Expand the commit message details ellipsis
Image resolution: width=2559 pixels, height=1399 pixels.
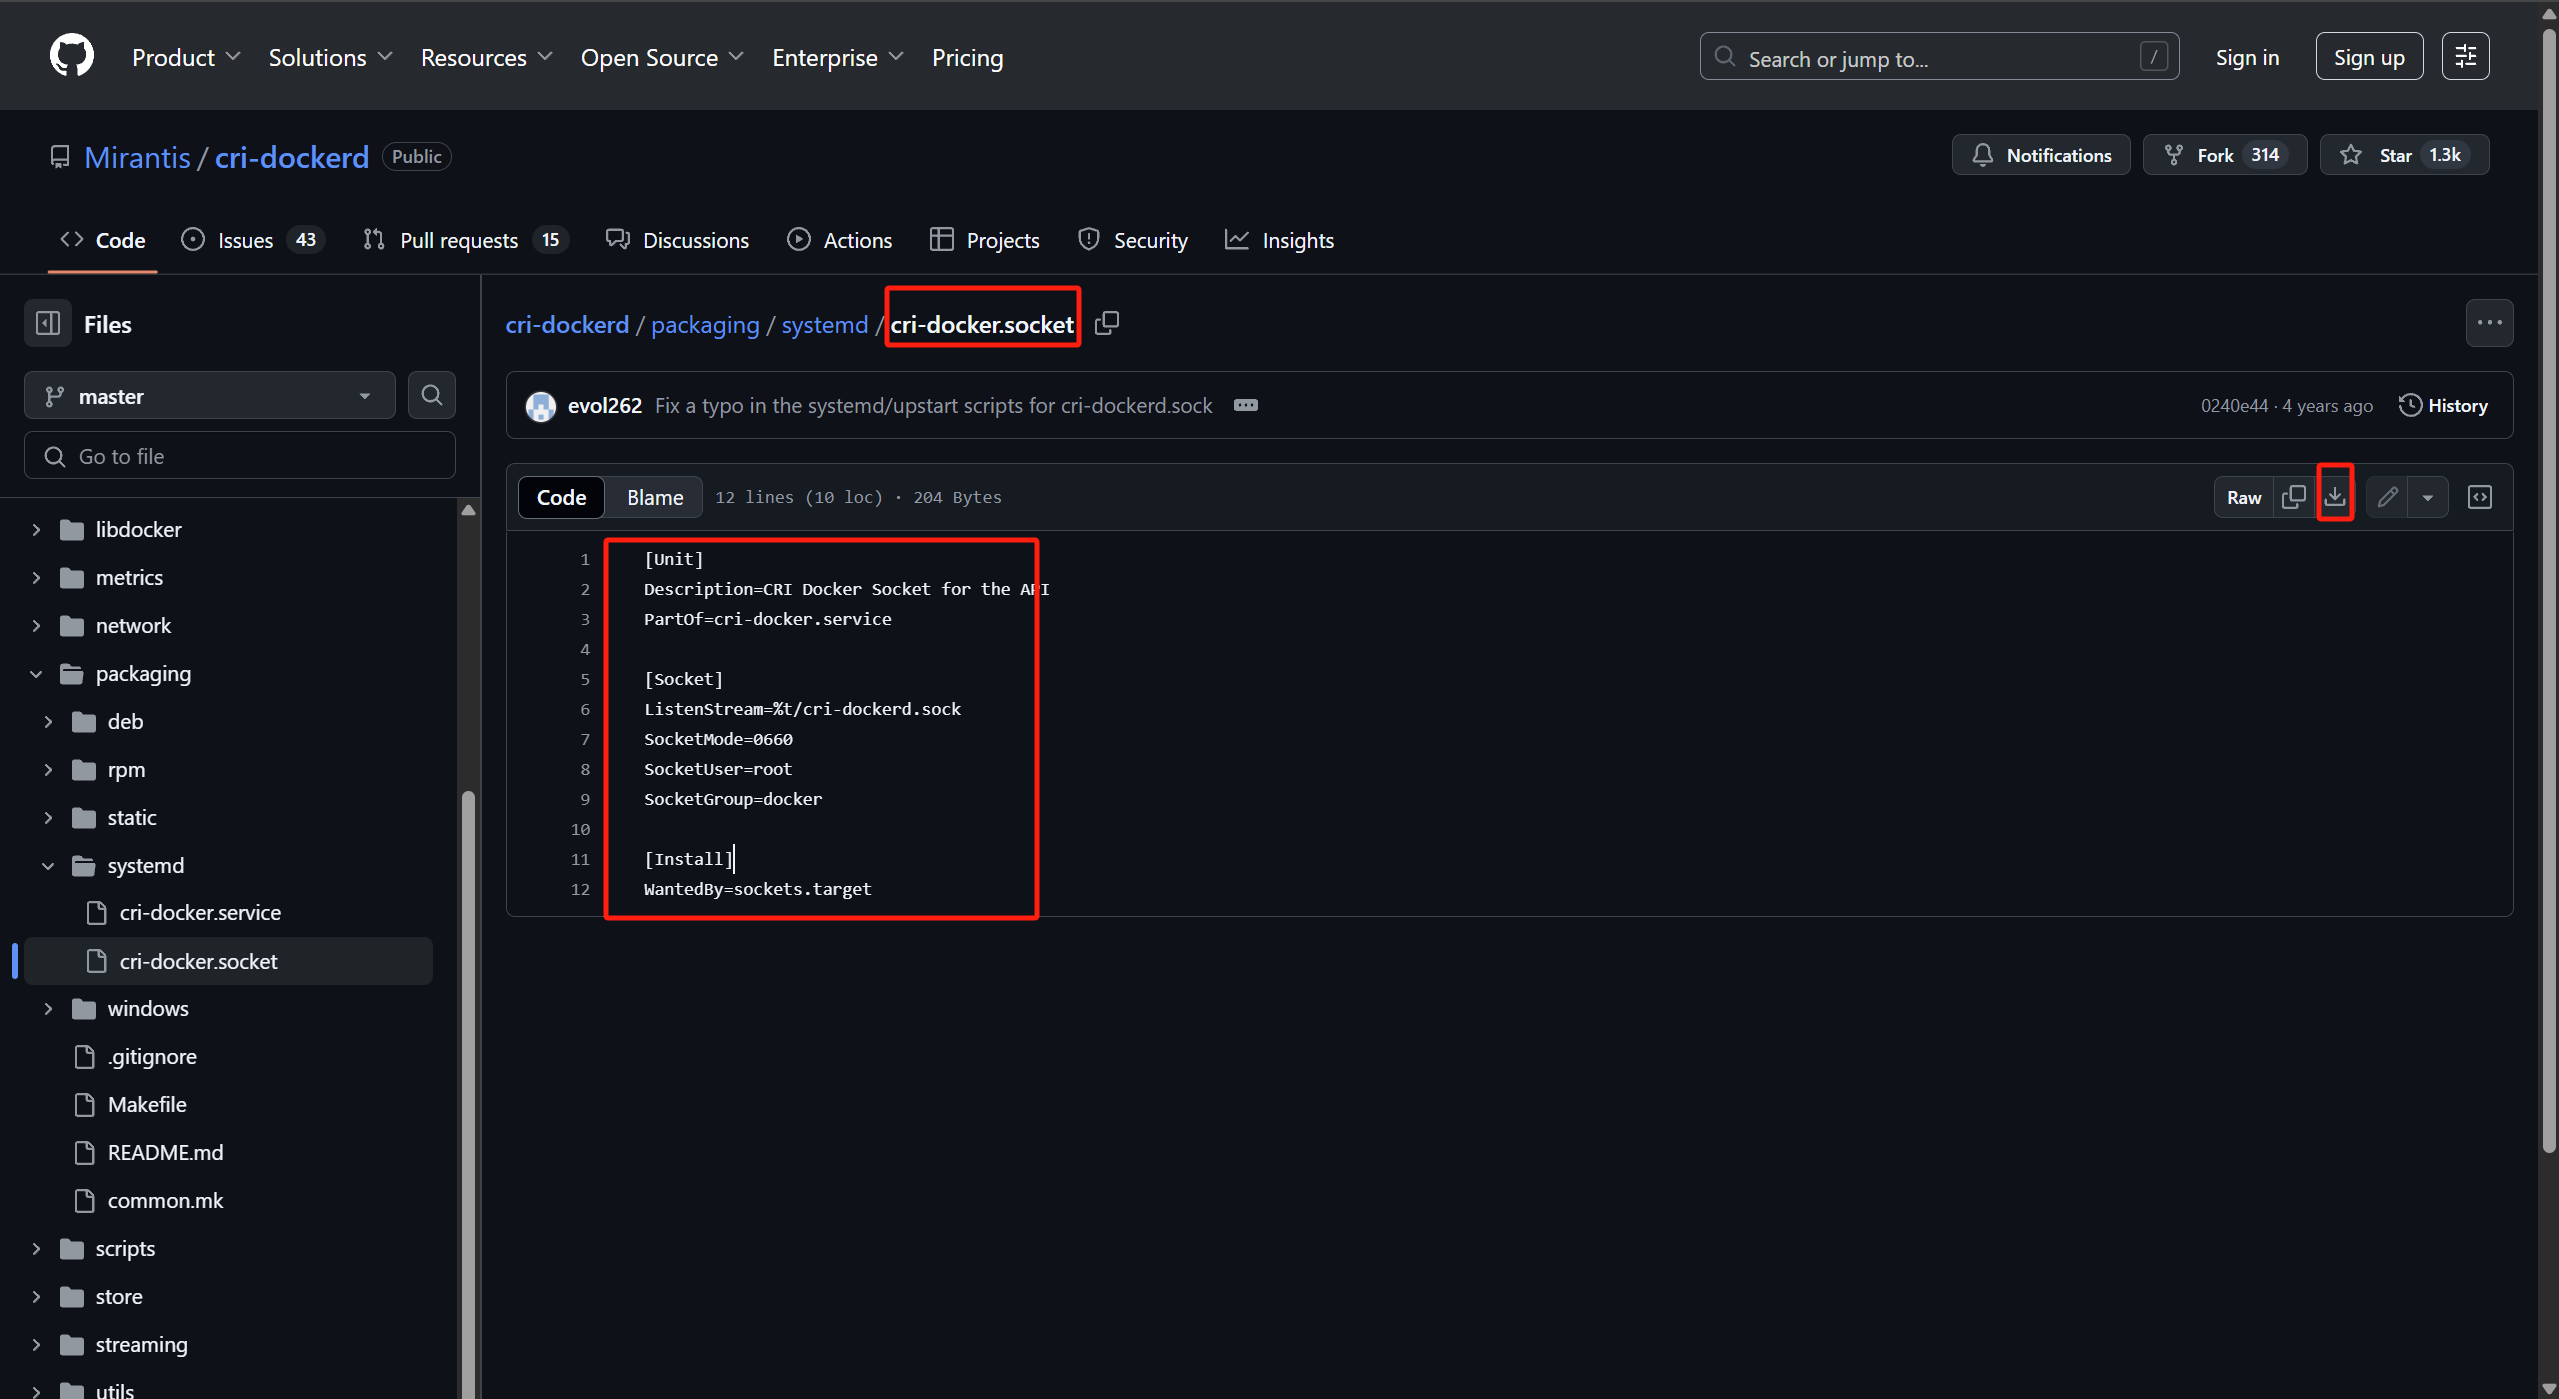(x=1245, y=405)
